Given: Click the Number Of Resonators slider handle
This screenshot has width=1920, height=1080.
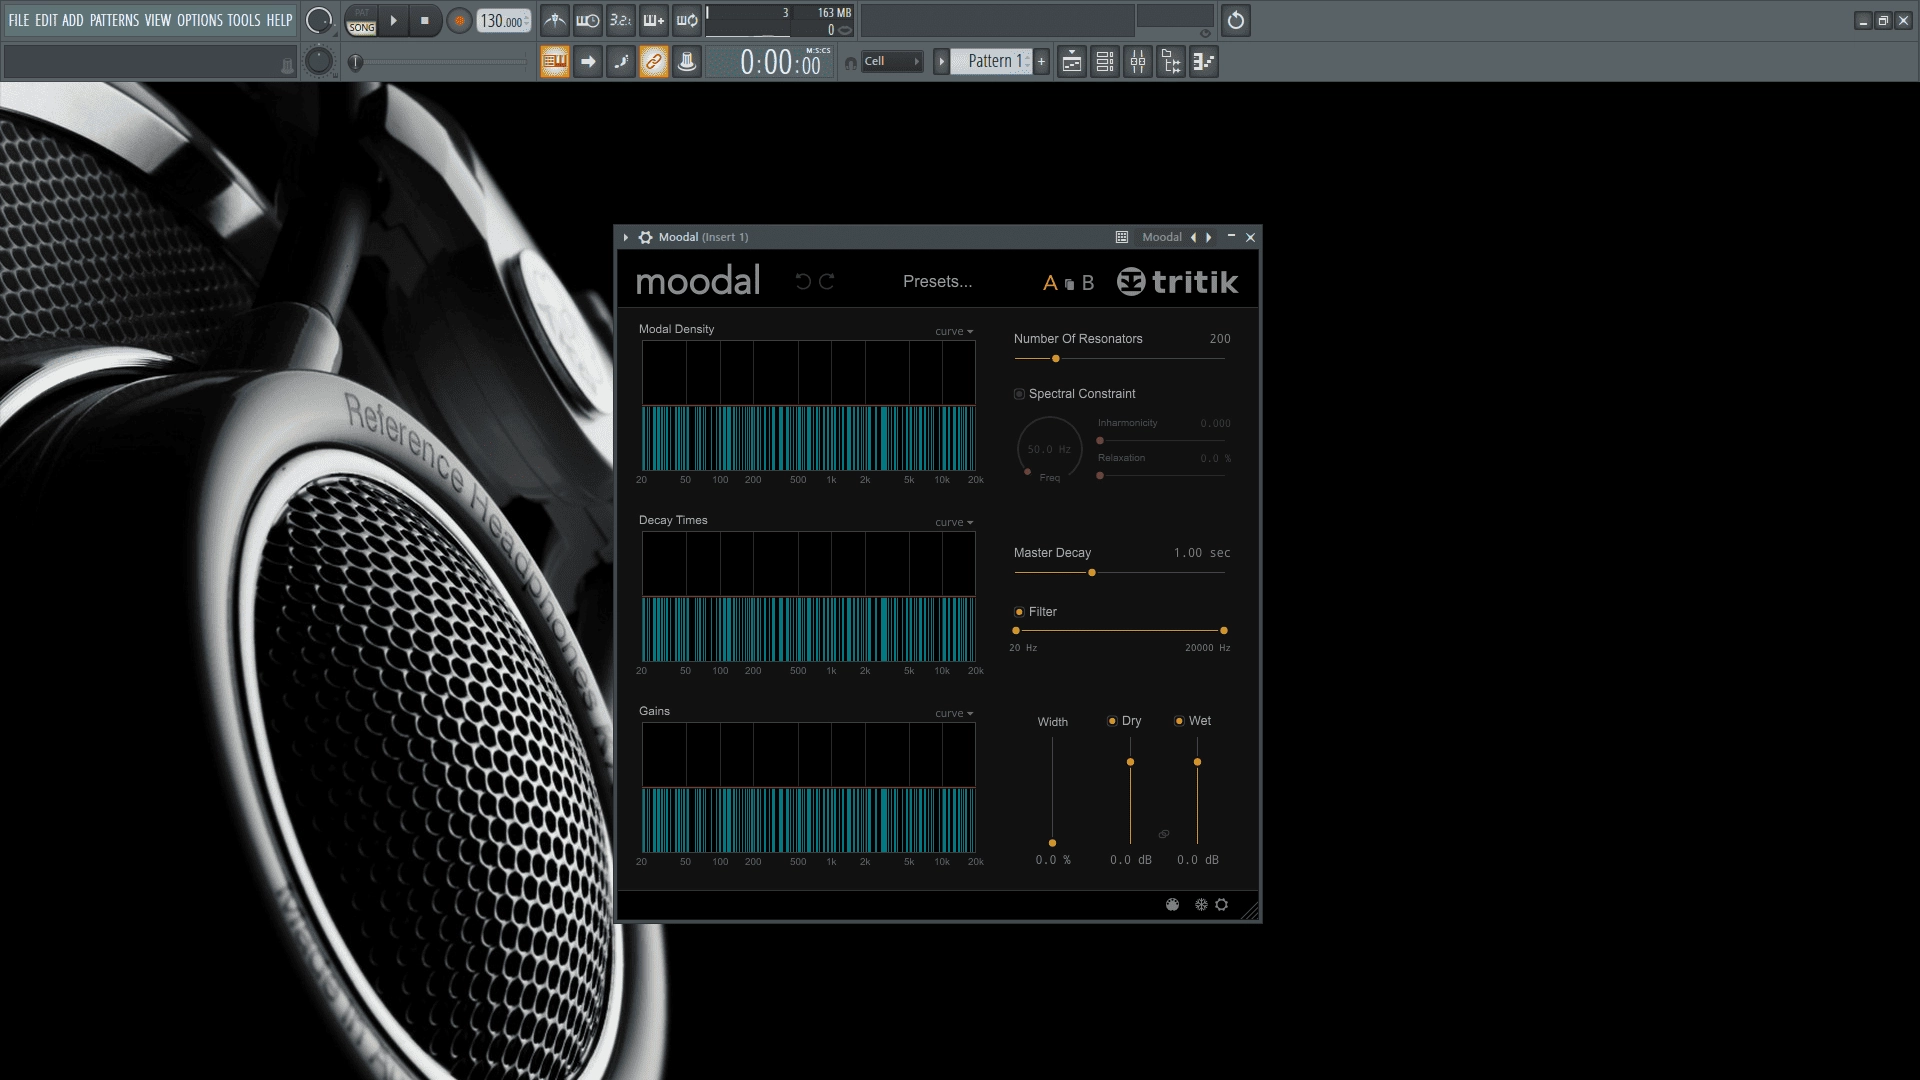Looking at the screenshot, I should tap(1056, 359).
